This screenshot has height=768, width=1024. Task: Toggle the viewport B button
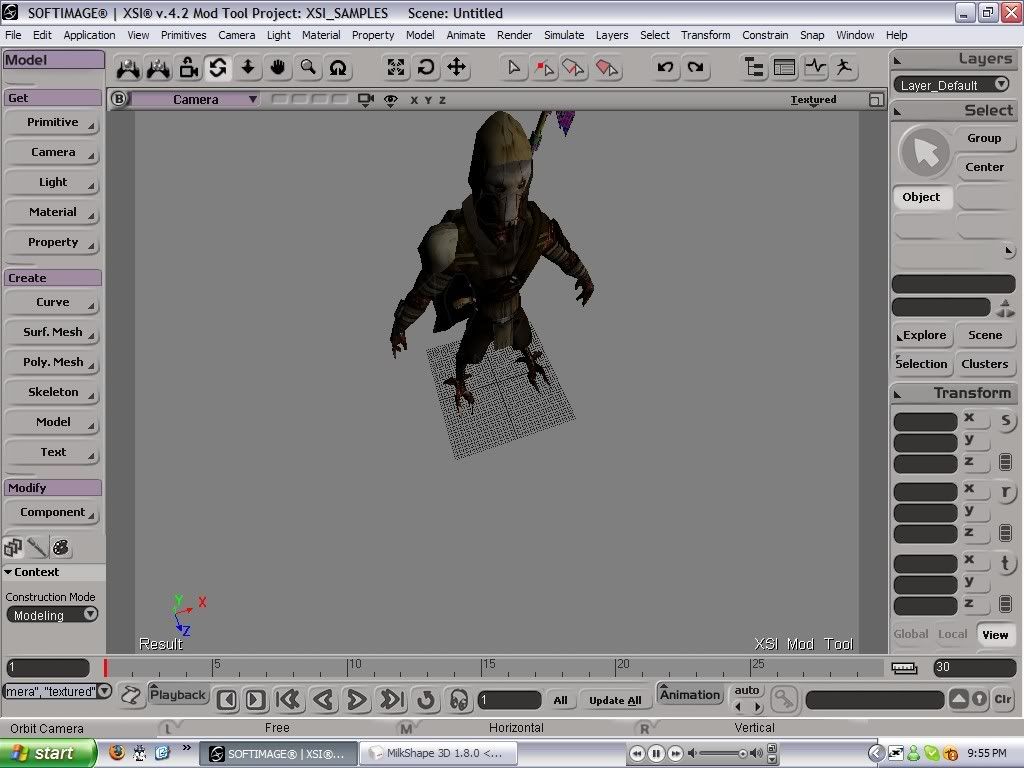pos(119,99)
